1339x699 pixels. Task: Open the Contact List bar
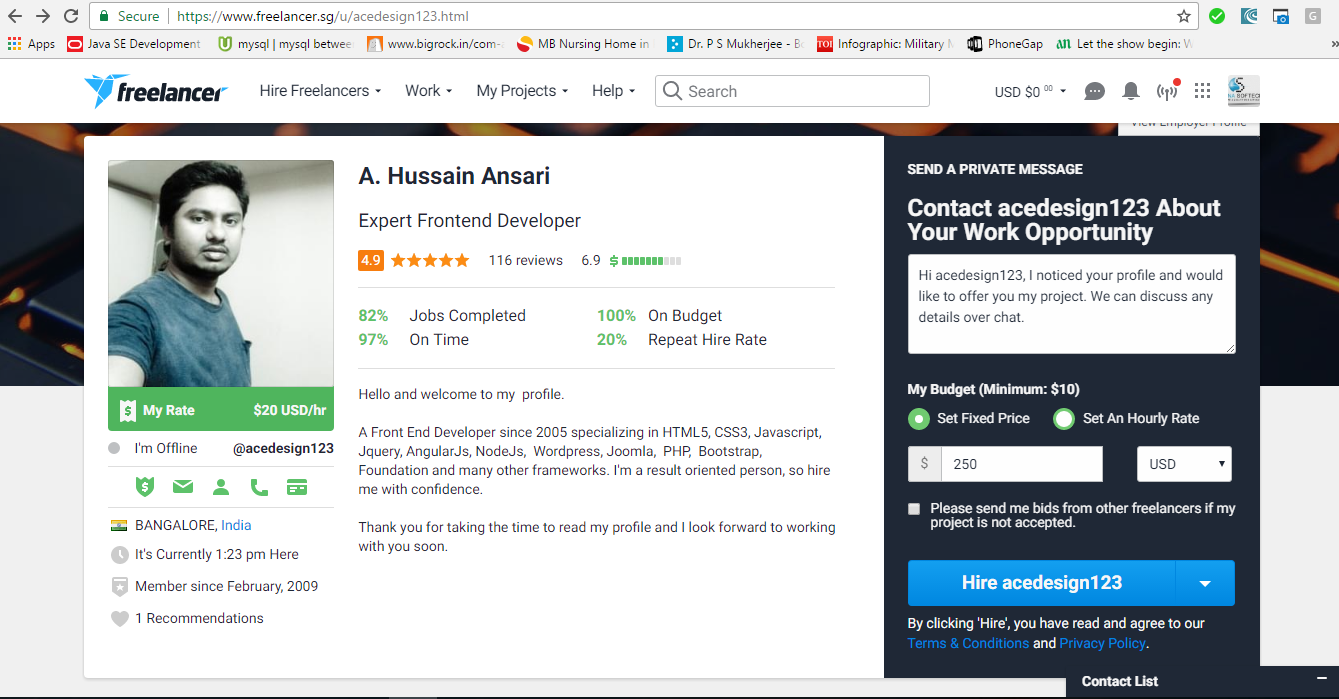(x=1200, y=682)
